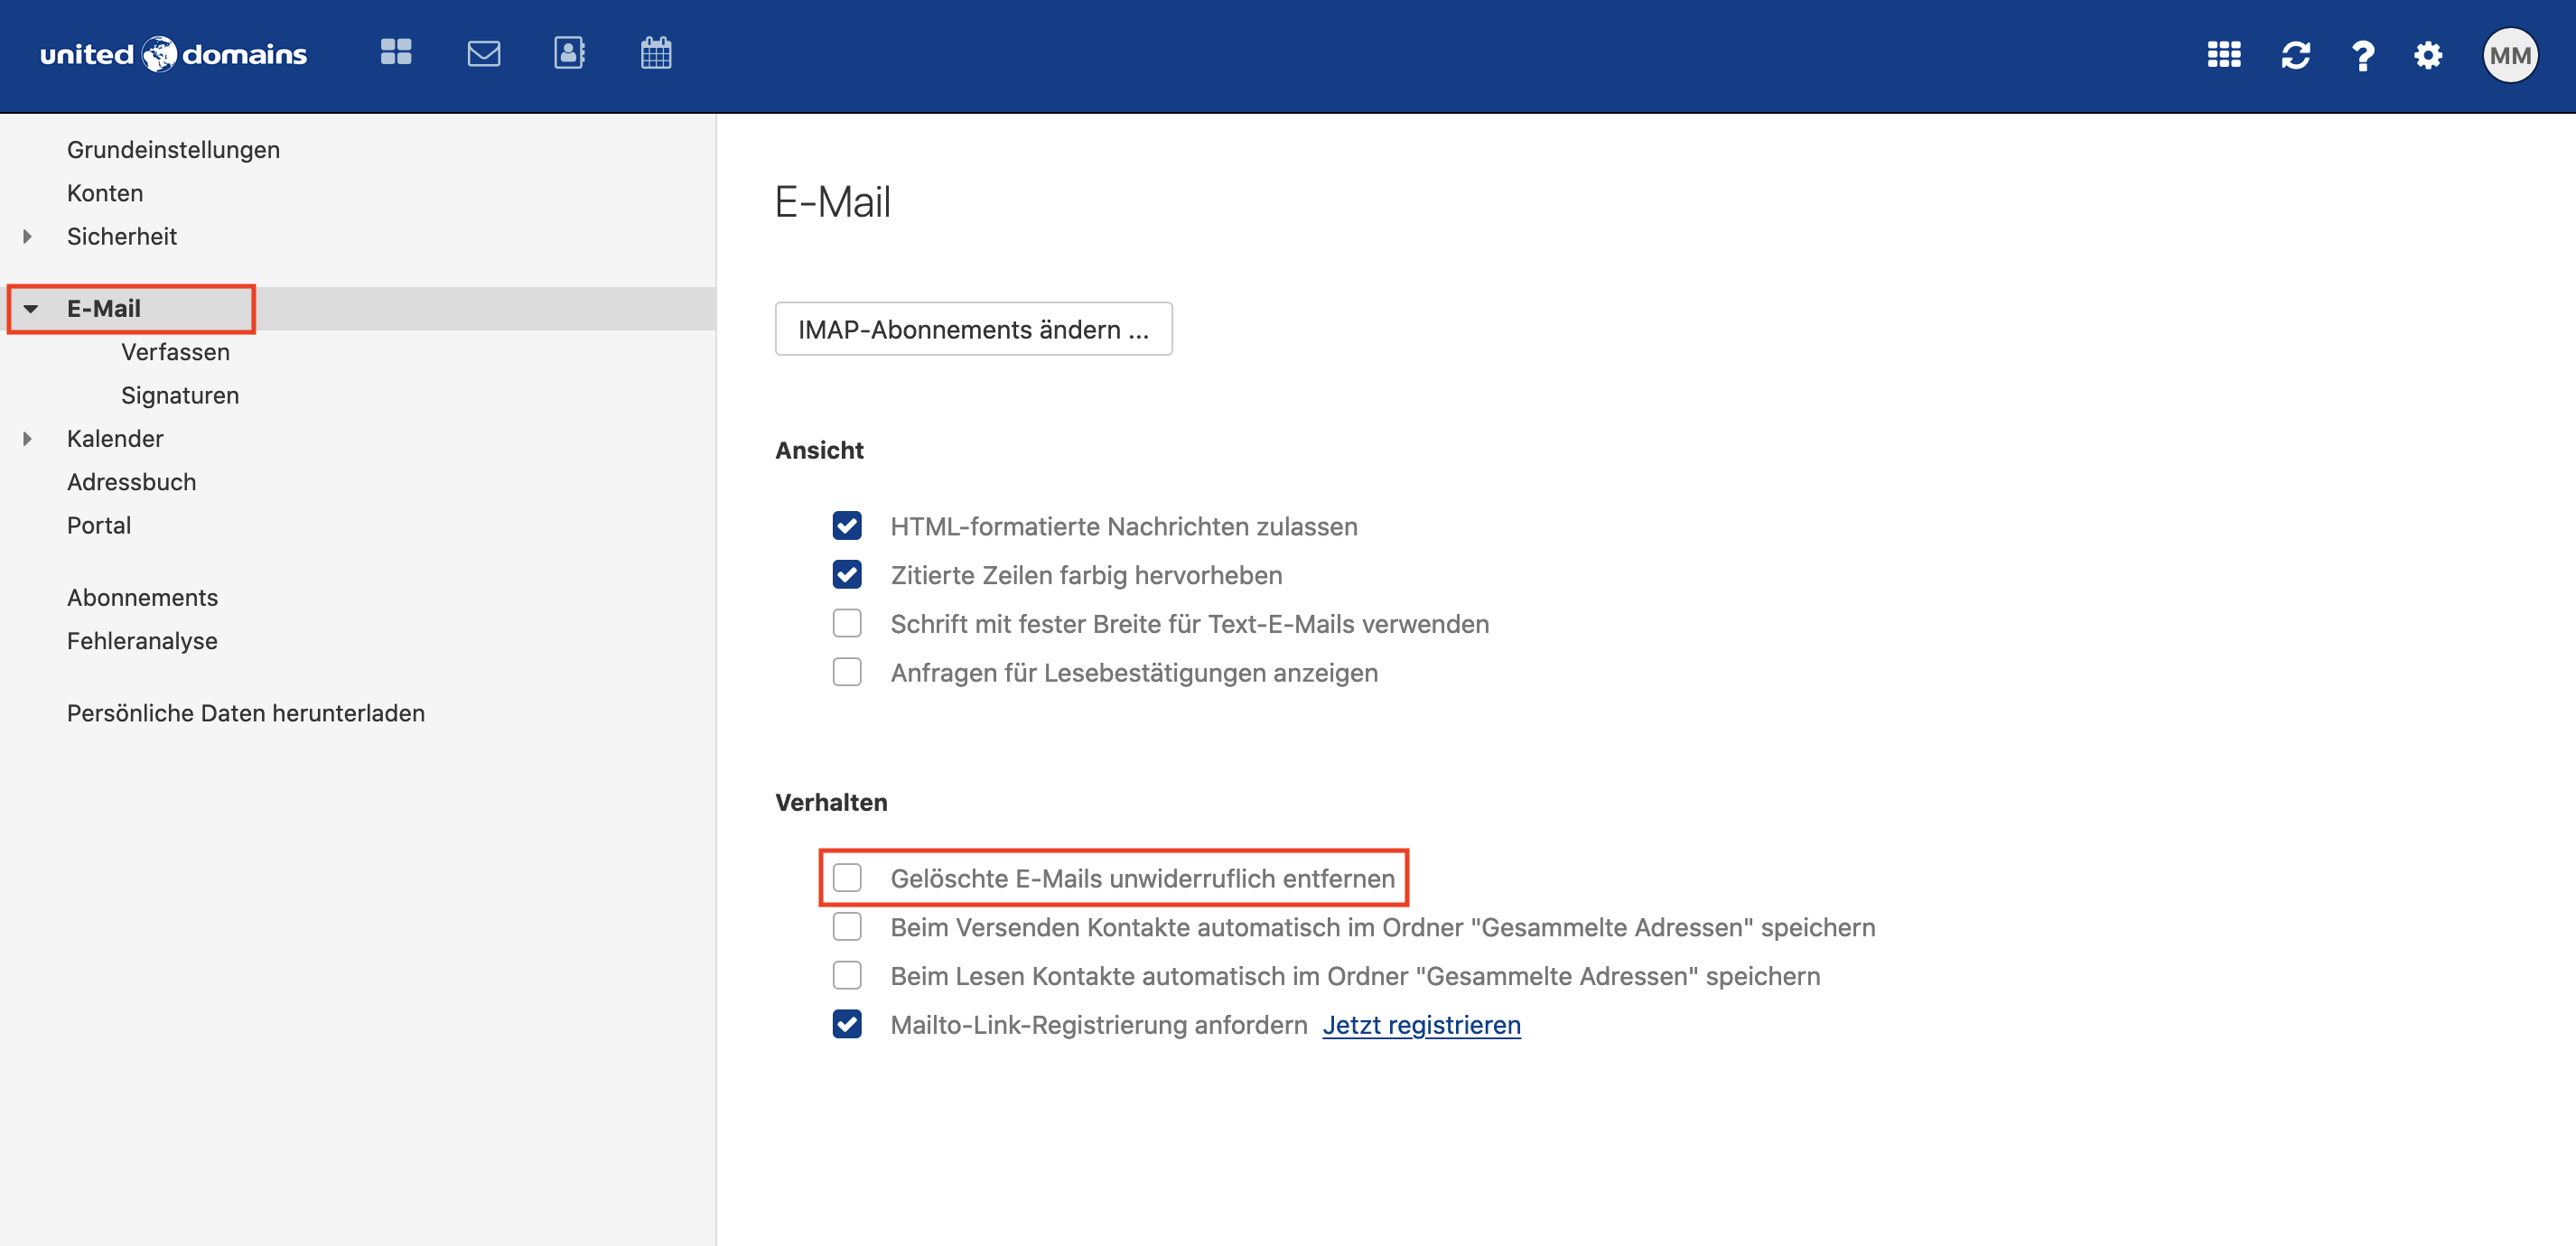Click the refresh arrows icon
The width and height of the screenshot is (2576, 1246).
click(2295, 54)
